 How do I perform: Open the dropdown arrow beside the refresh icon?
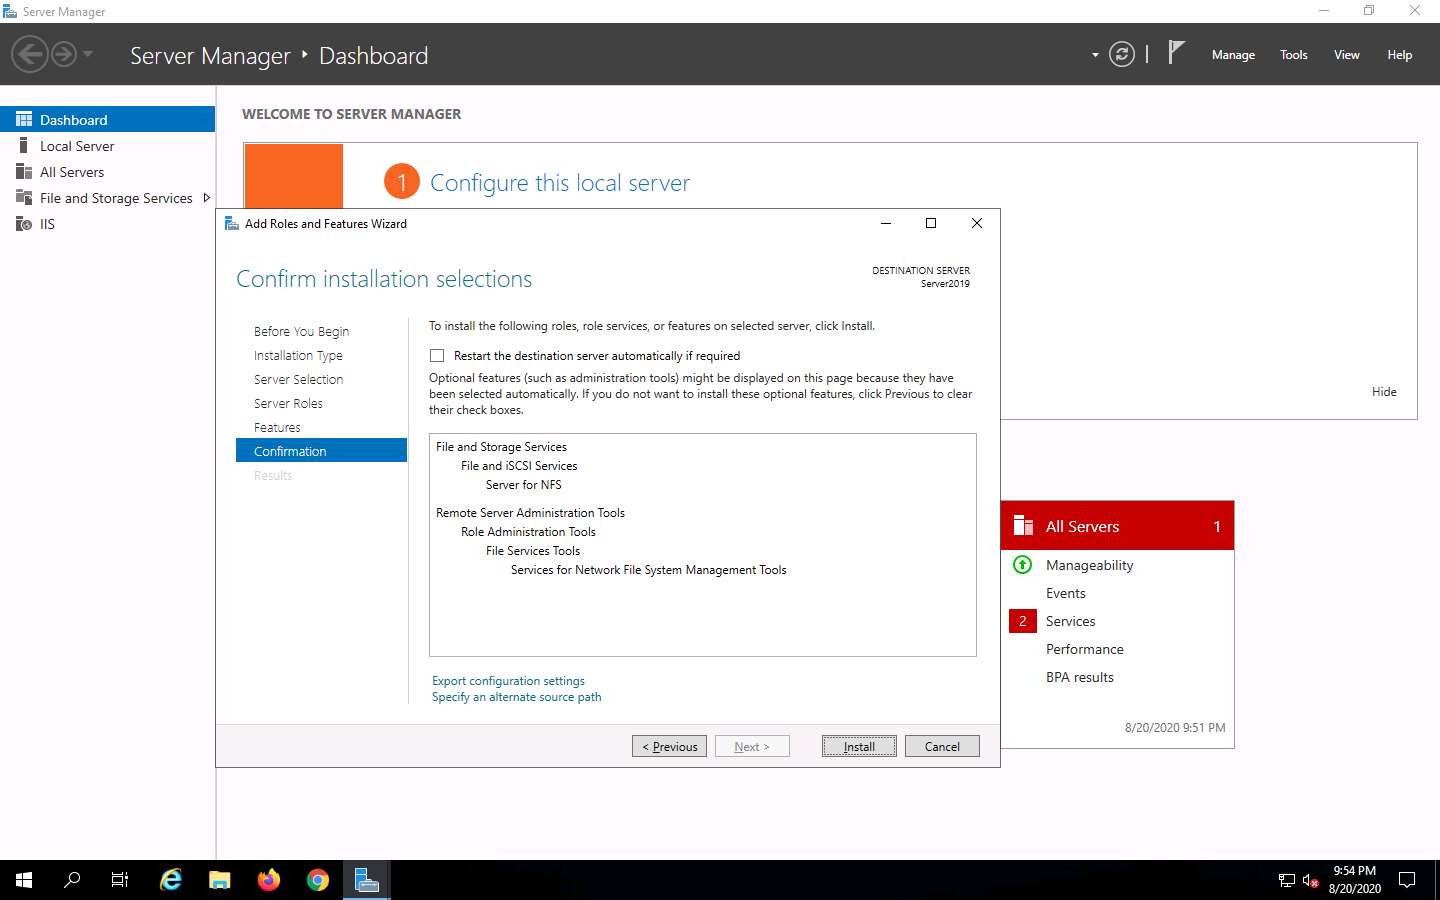[x=1095, y=55]
